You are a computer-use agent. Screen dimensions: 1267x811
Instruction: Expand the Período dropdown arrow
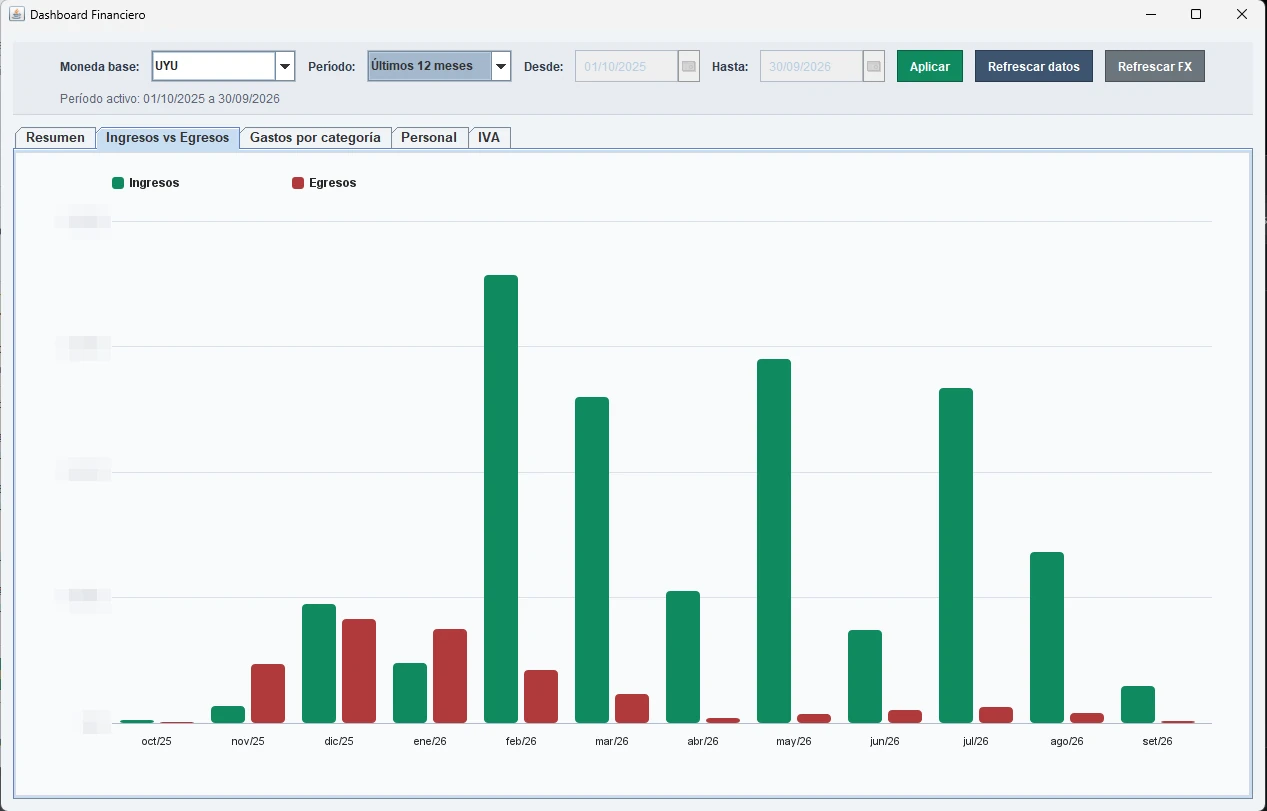[501, 66]
